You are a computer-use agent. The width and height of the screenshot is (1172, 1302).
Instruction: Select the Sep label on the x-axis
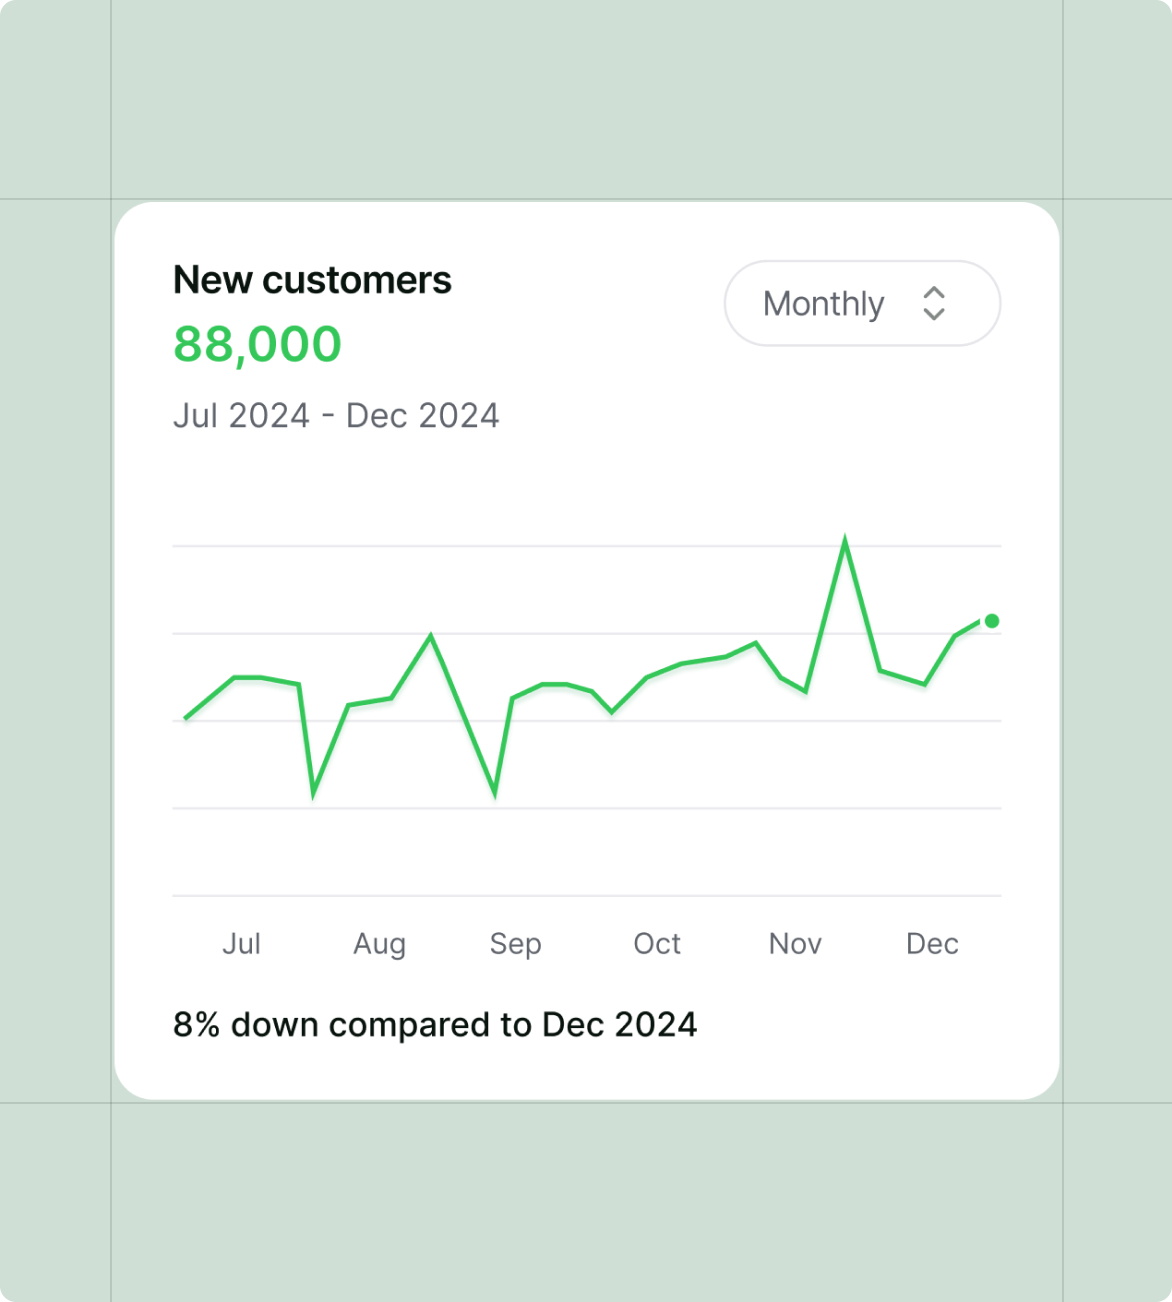[515, 944]
